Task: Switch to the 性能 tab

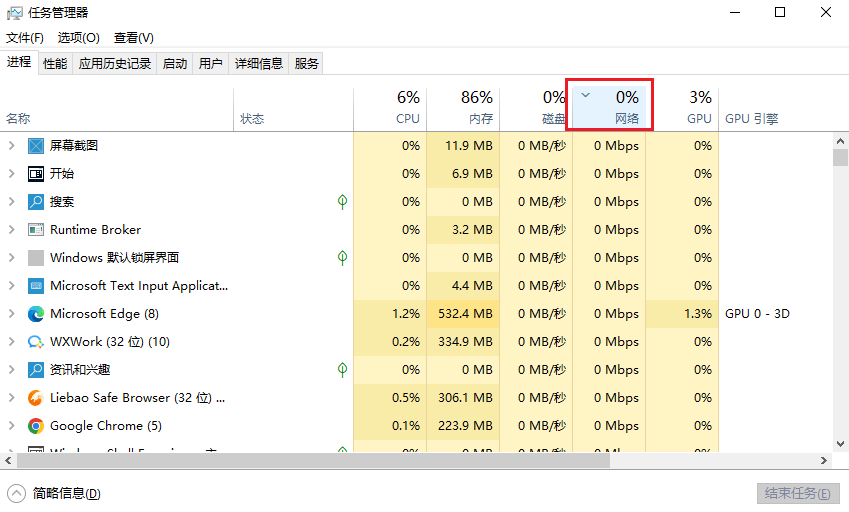Action: (55, 64)
